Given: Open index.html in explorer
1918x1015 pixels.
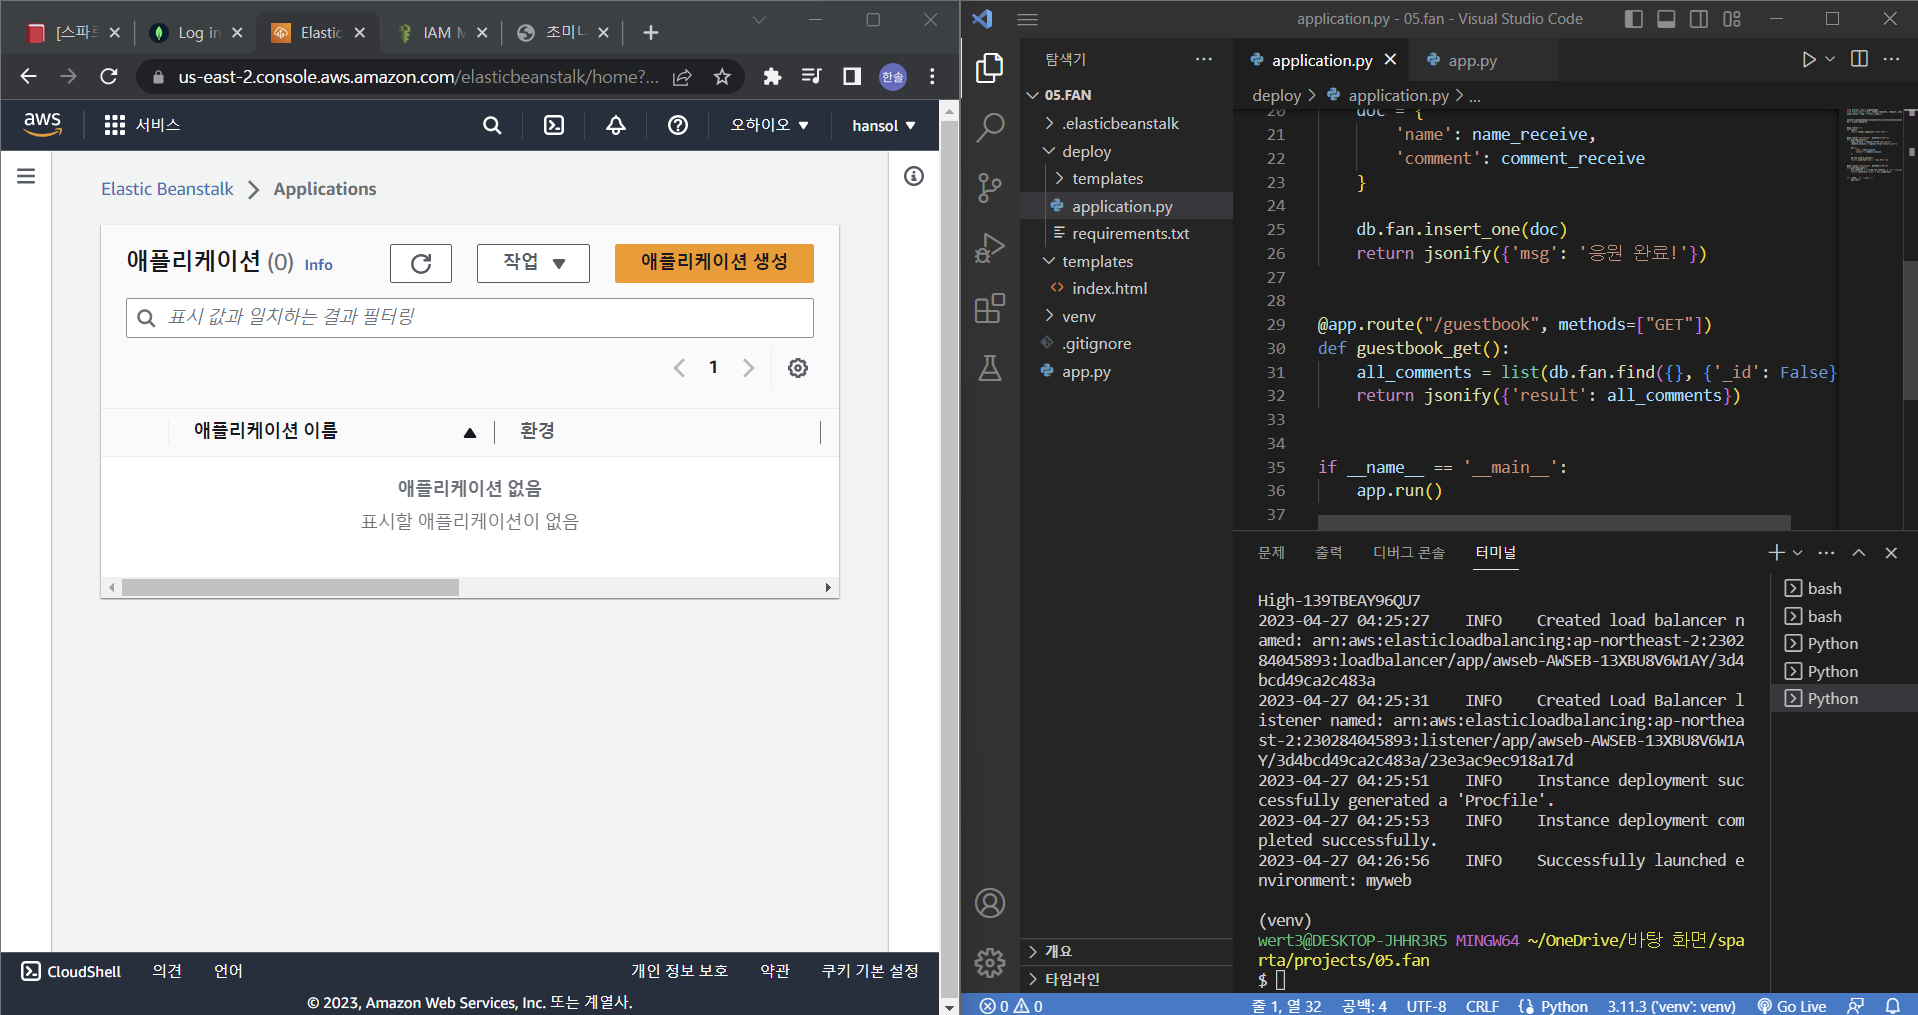Looking at the screenshot, I should coord(1109,288).
